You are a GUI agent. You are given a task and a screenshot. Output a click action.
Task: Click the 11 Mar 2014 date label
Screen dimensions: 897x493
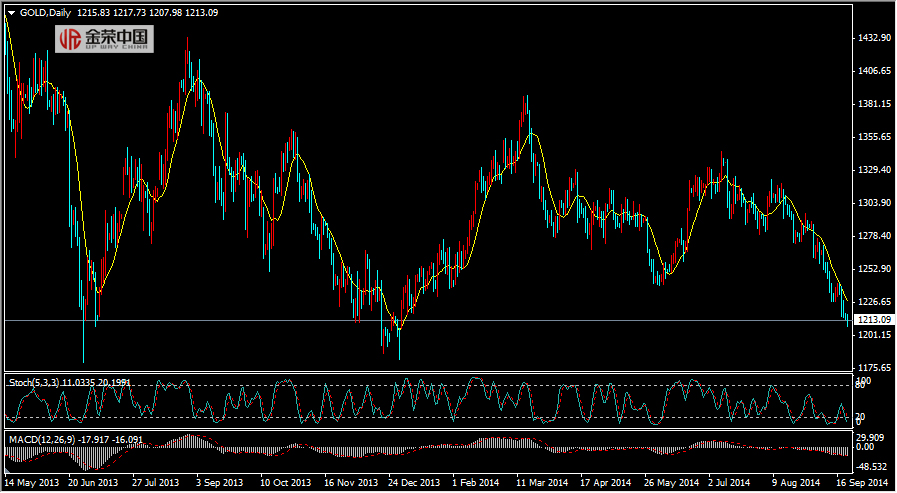pos(541,482)
